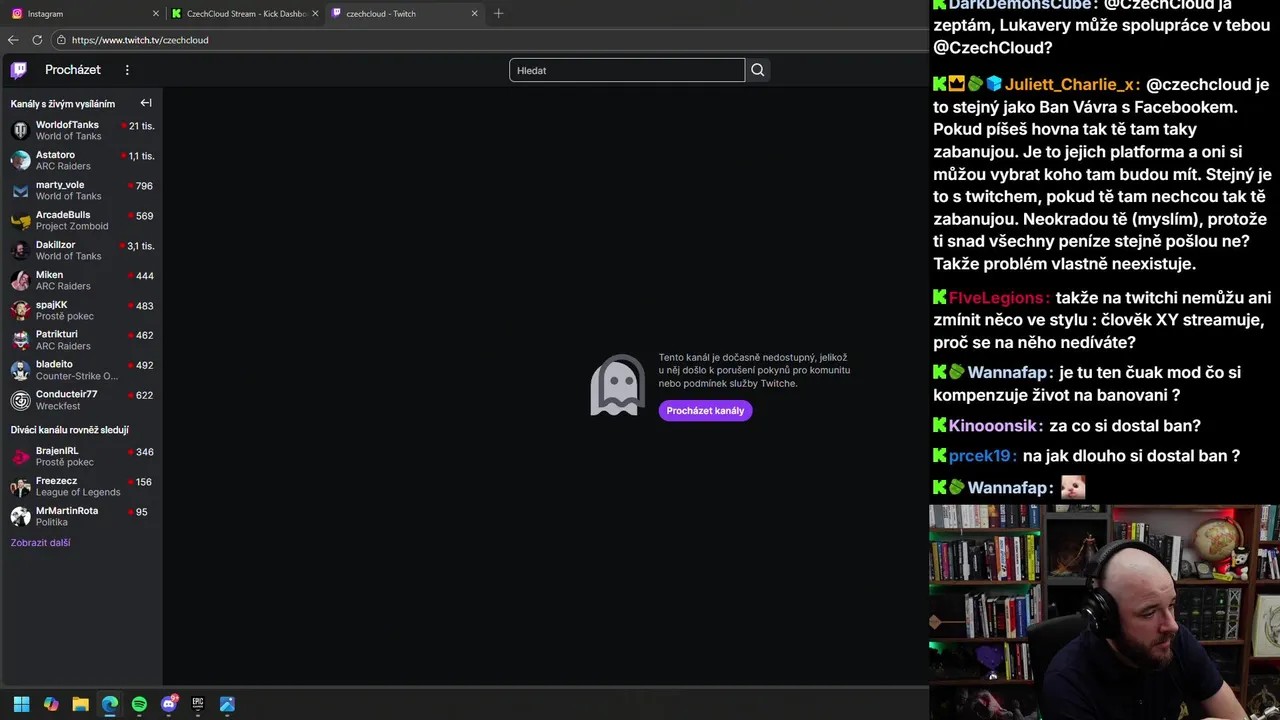Image resolution: width=1280 pixels, height=720 pixels.
Task: Open Astatoro channel in sidebar
Action: point(81,161)
